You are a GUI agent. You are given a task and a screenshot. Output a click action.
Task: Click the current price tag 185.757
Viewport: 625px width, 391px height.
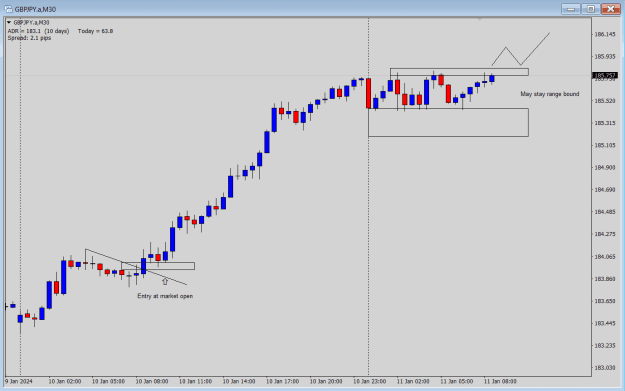pos(605,75)
